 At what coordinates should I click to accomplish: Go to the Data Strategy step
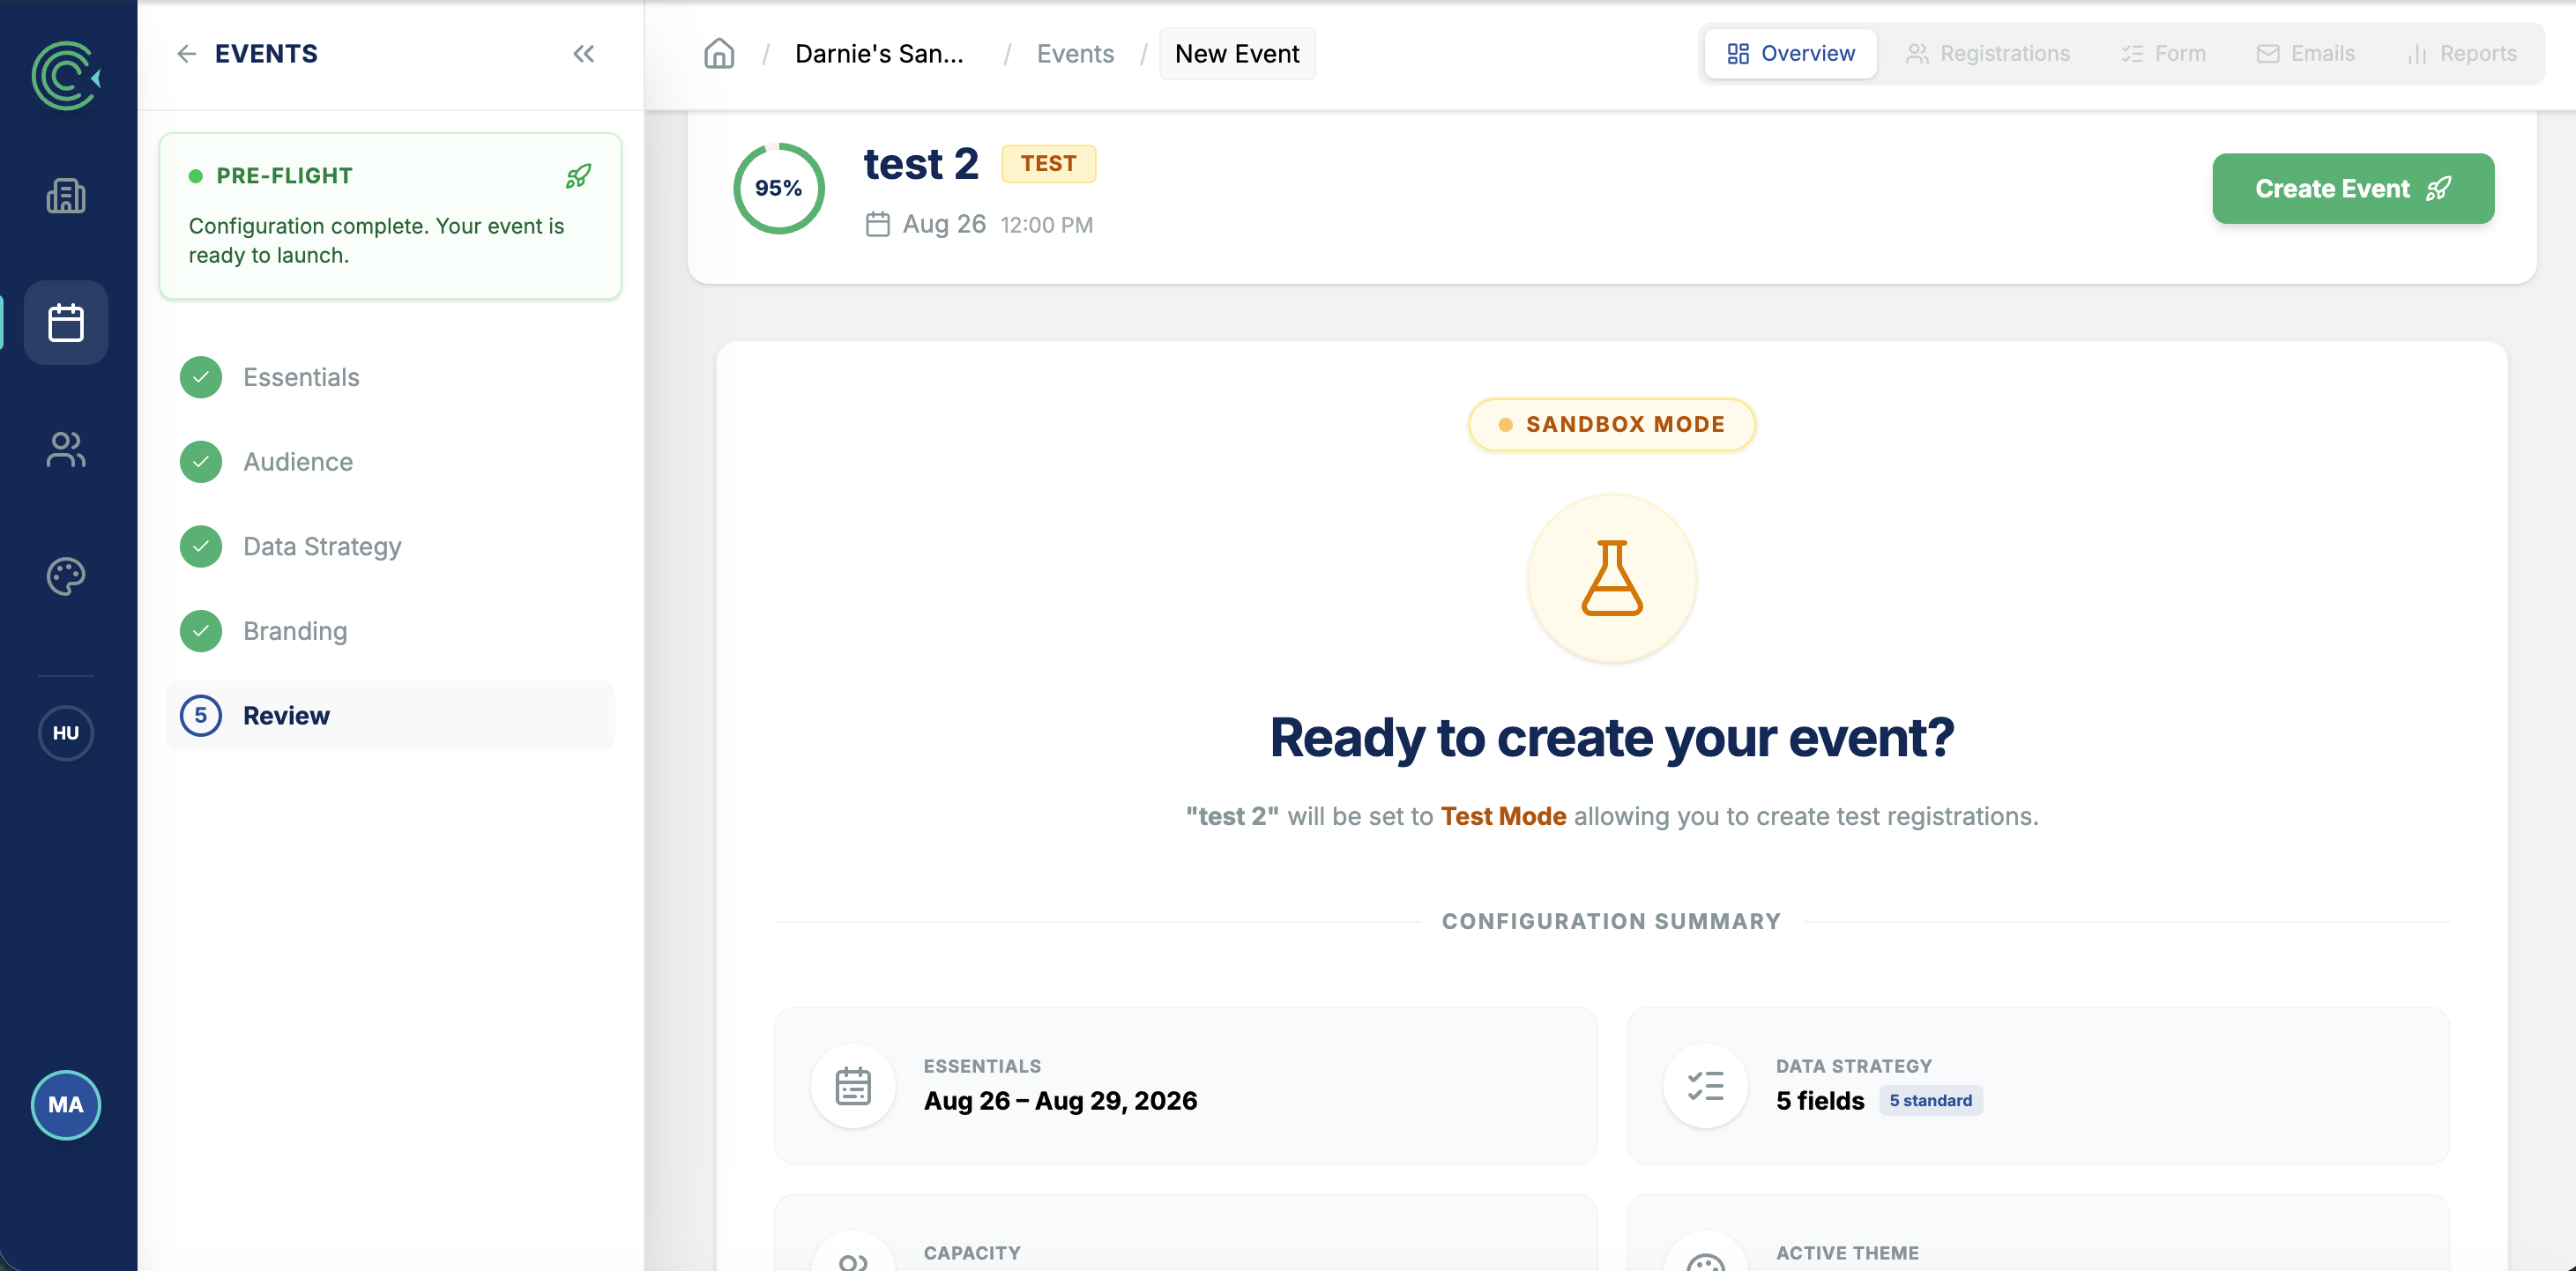click(x=390, y=546)
